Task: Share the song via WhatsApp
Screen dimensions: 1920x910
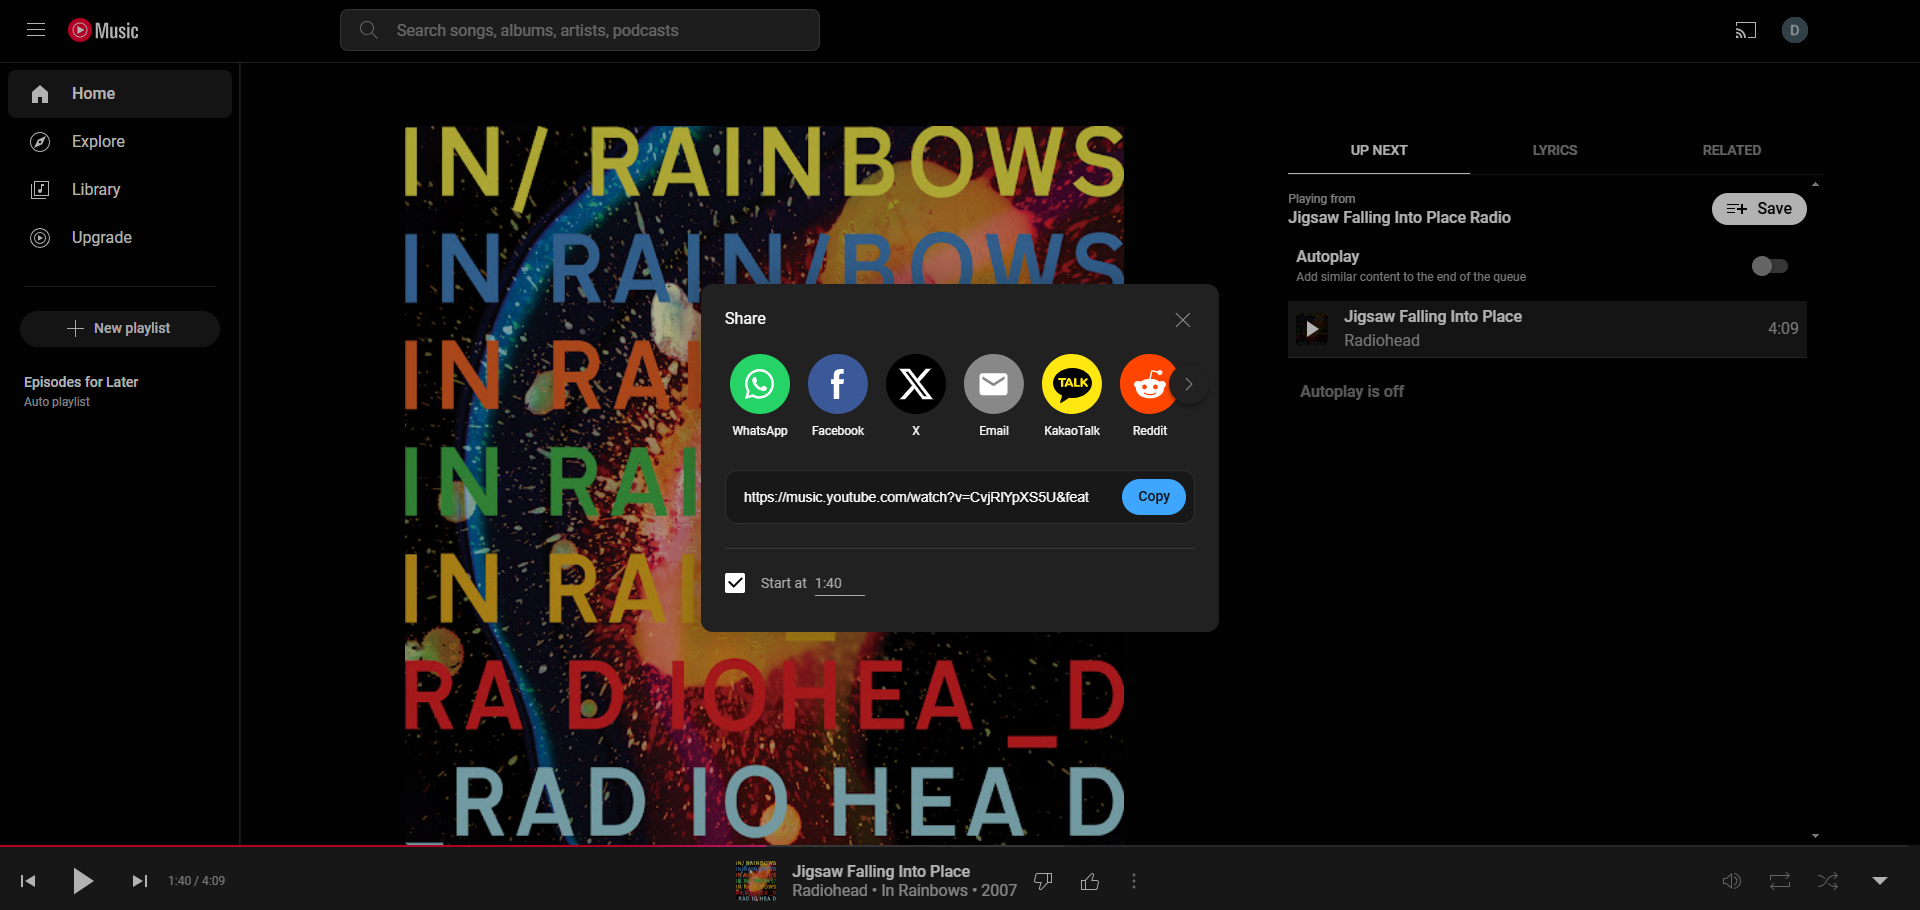Action: point(759,383)
